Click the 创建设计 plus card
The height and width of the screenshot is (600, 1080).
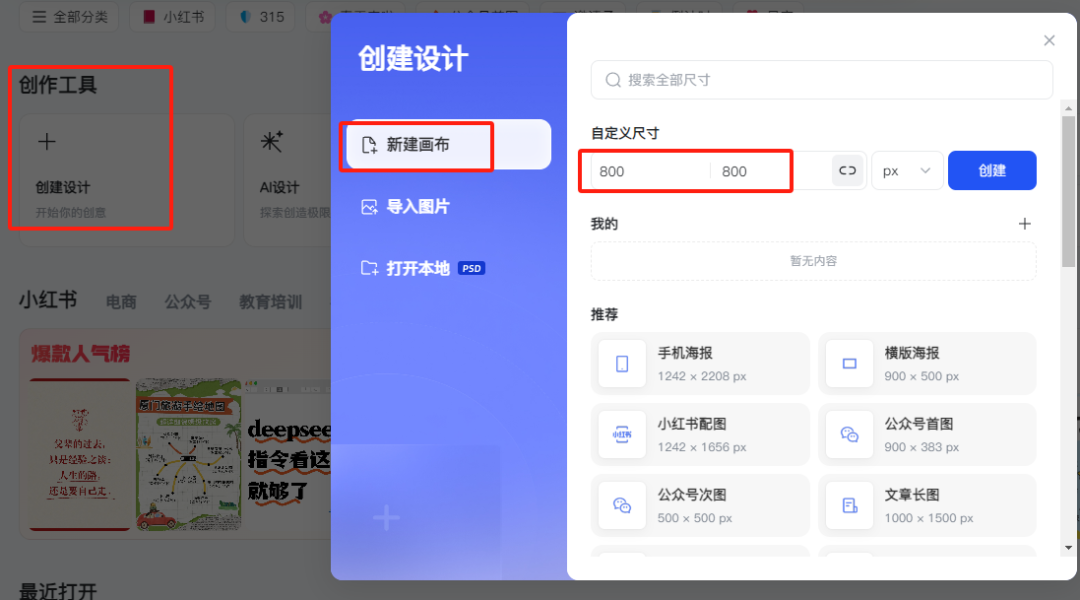(x=125, y=179)
